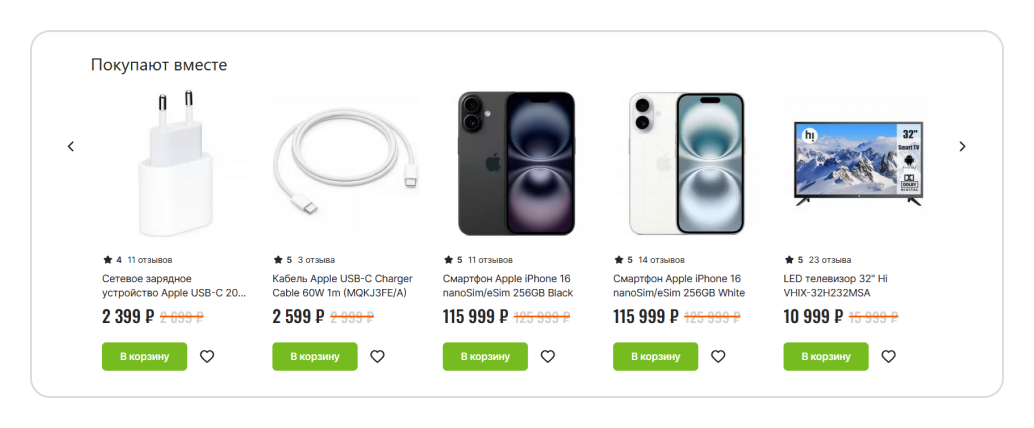This screenshot has height=428, width=1034.
Task: Add Hi 32-inch TV to cart
Action: pos(825,356)
